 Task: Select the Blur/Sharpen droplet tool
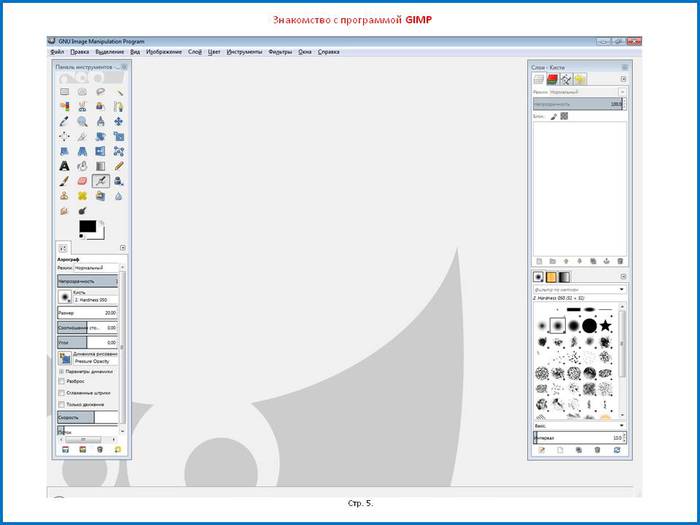[119, 196]
